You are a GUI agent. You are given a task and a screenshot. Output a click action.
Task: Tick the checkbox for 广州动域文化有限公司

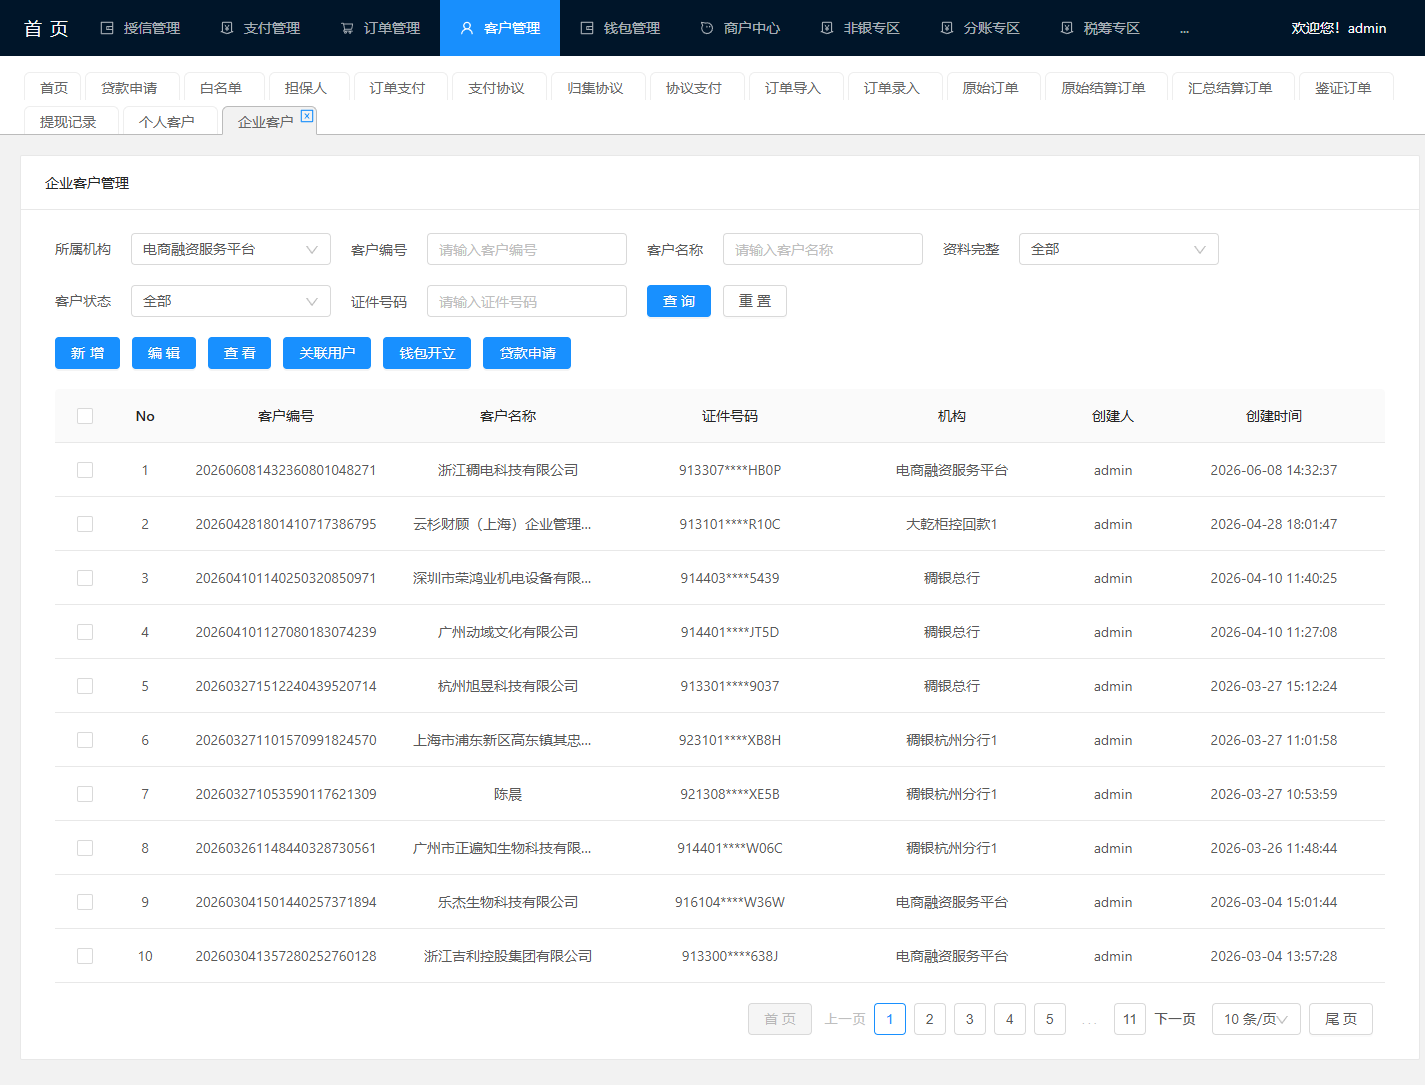pos(85,632)
